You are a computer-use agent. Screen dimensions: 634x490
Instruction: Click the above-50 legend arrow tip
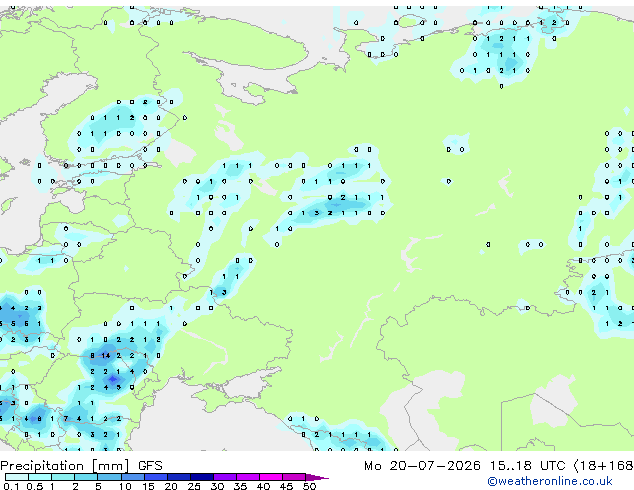click(317, 477)
